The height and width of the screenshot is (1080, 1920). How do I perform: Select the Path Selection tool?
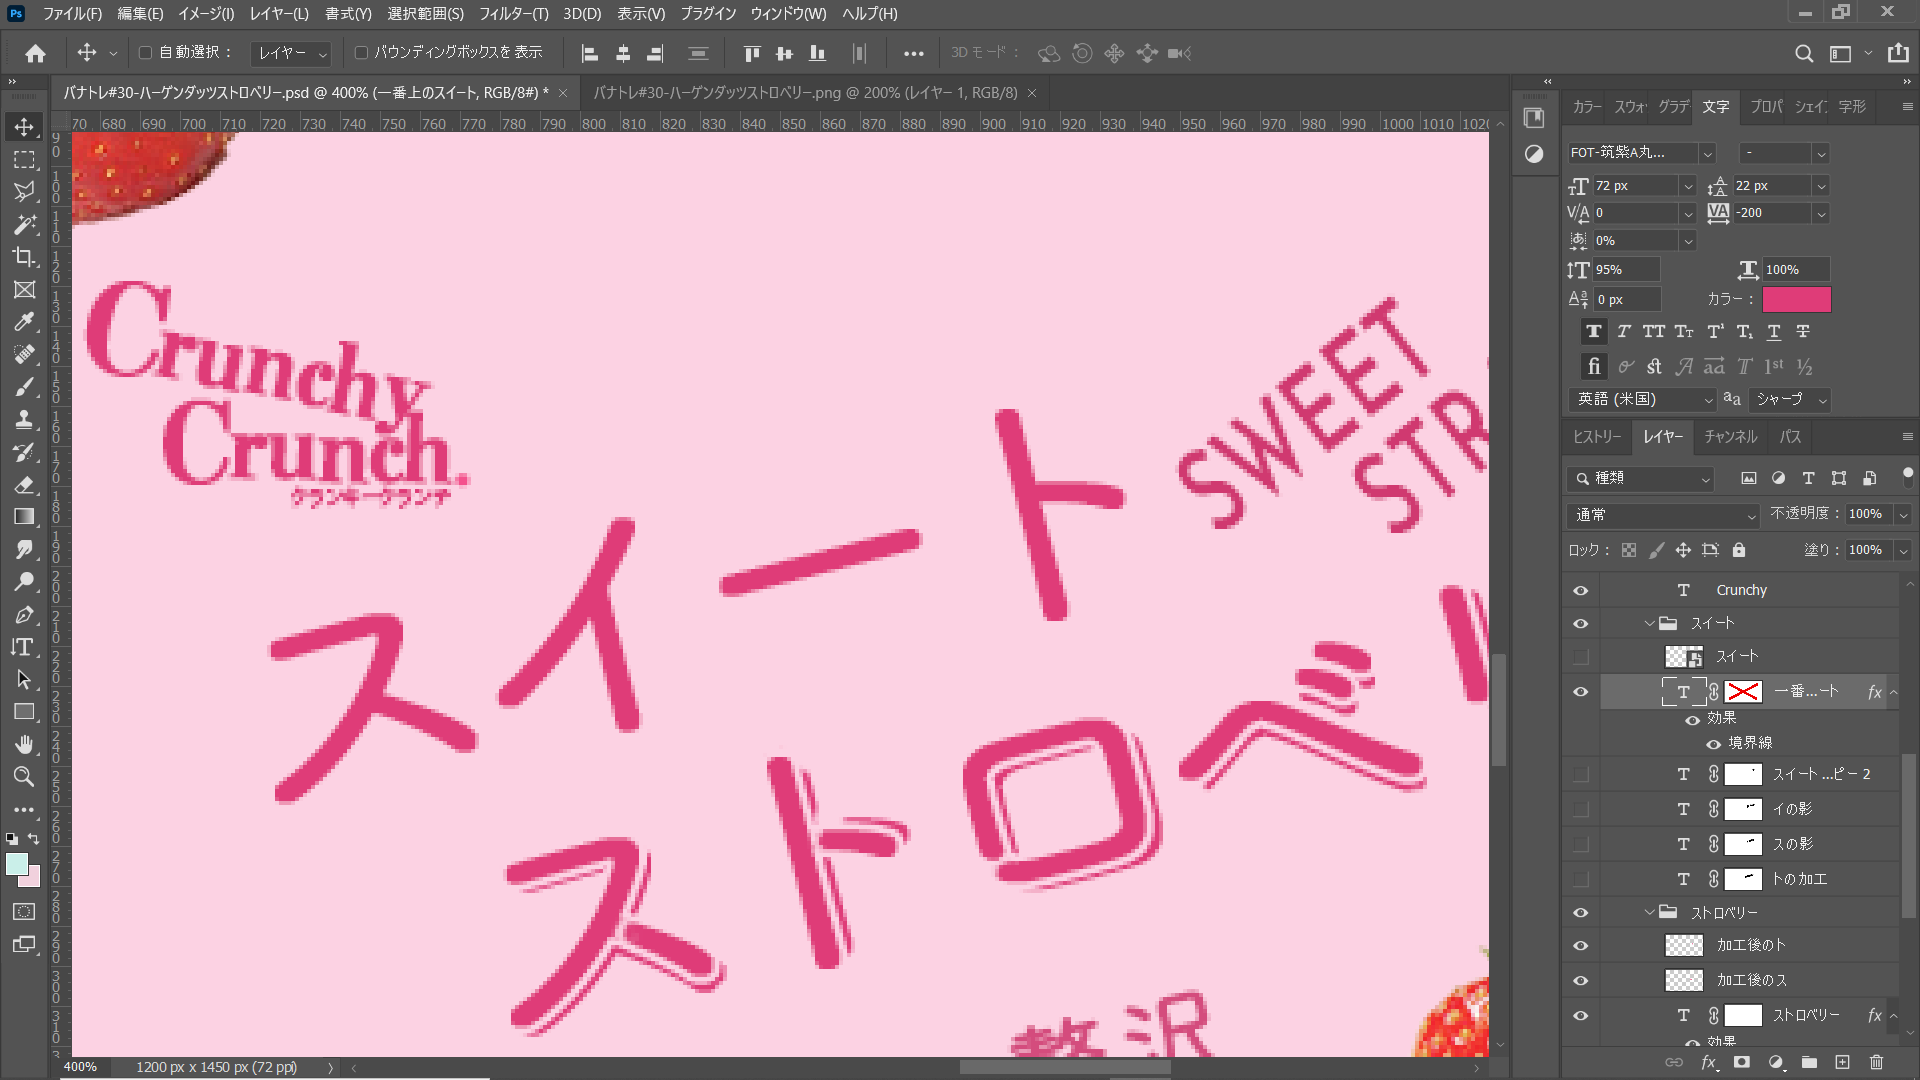pyautogui.click(x=24, y=680)
